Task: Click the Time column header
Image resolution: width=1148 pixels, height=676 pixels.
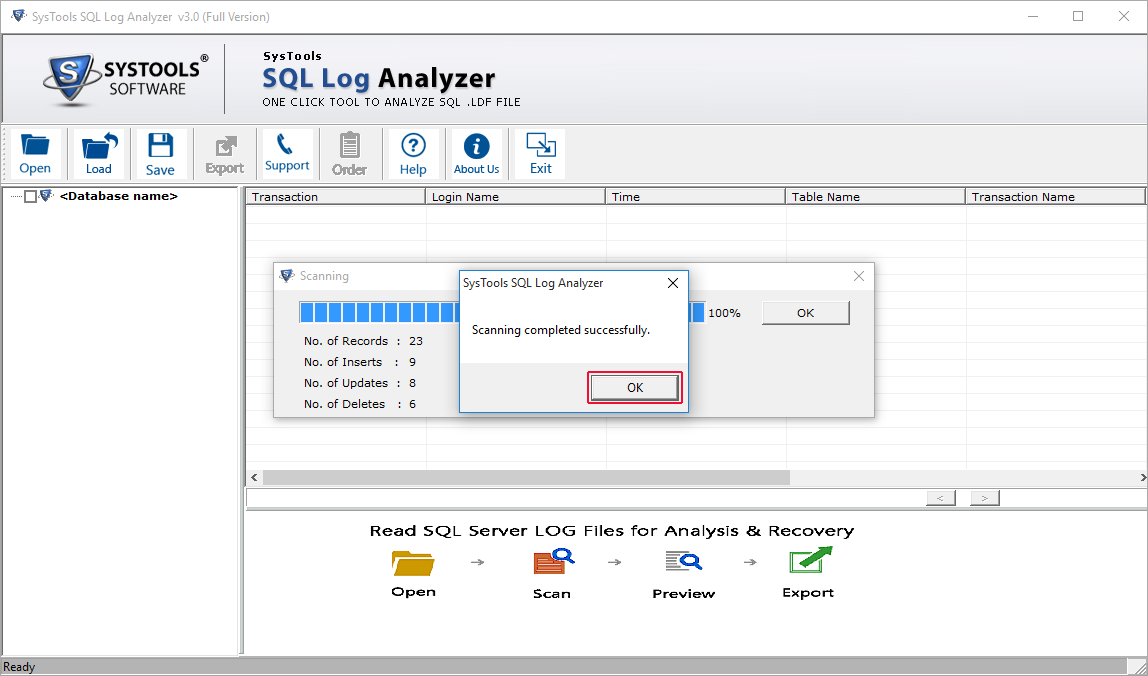Action: tap(696, 196)
